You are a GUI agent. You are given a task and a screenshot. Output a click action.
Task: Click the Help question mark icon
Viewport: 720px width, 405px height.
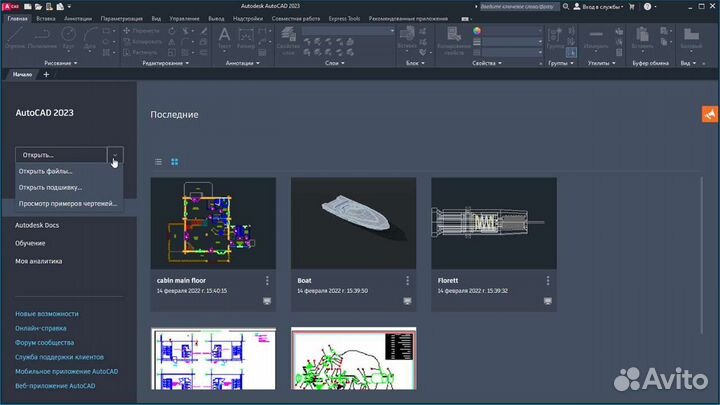tap(647, 6)
